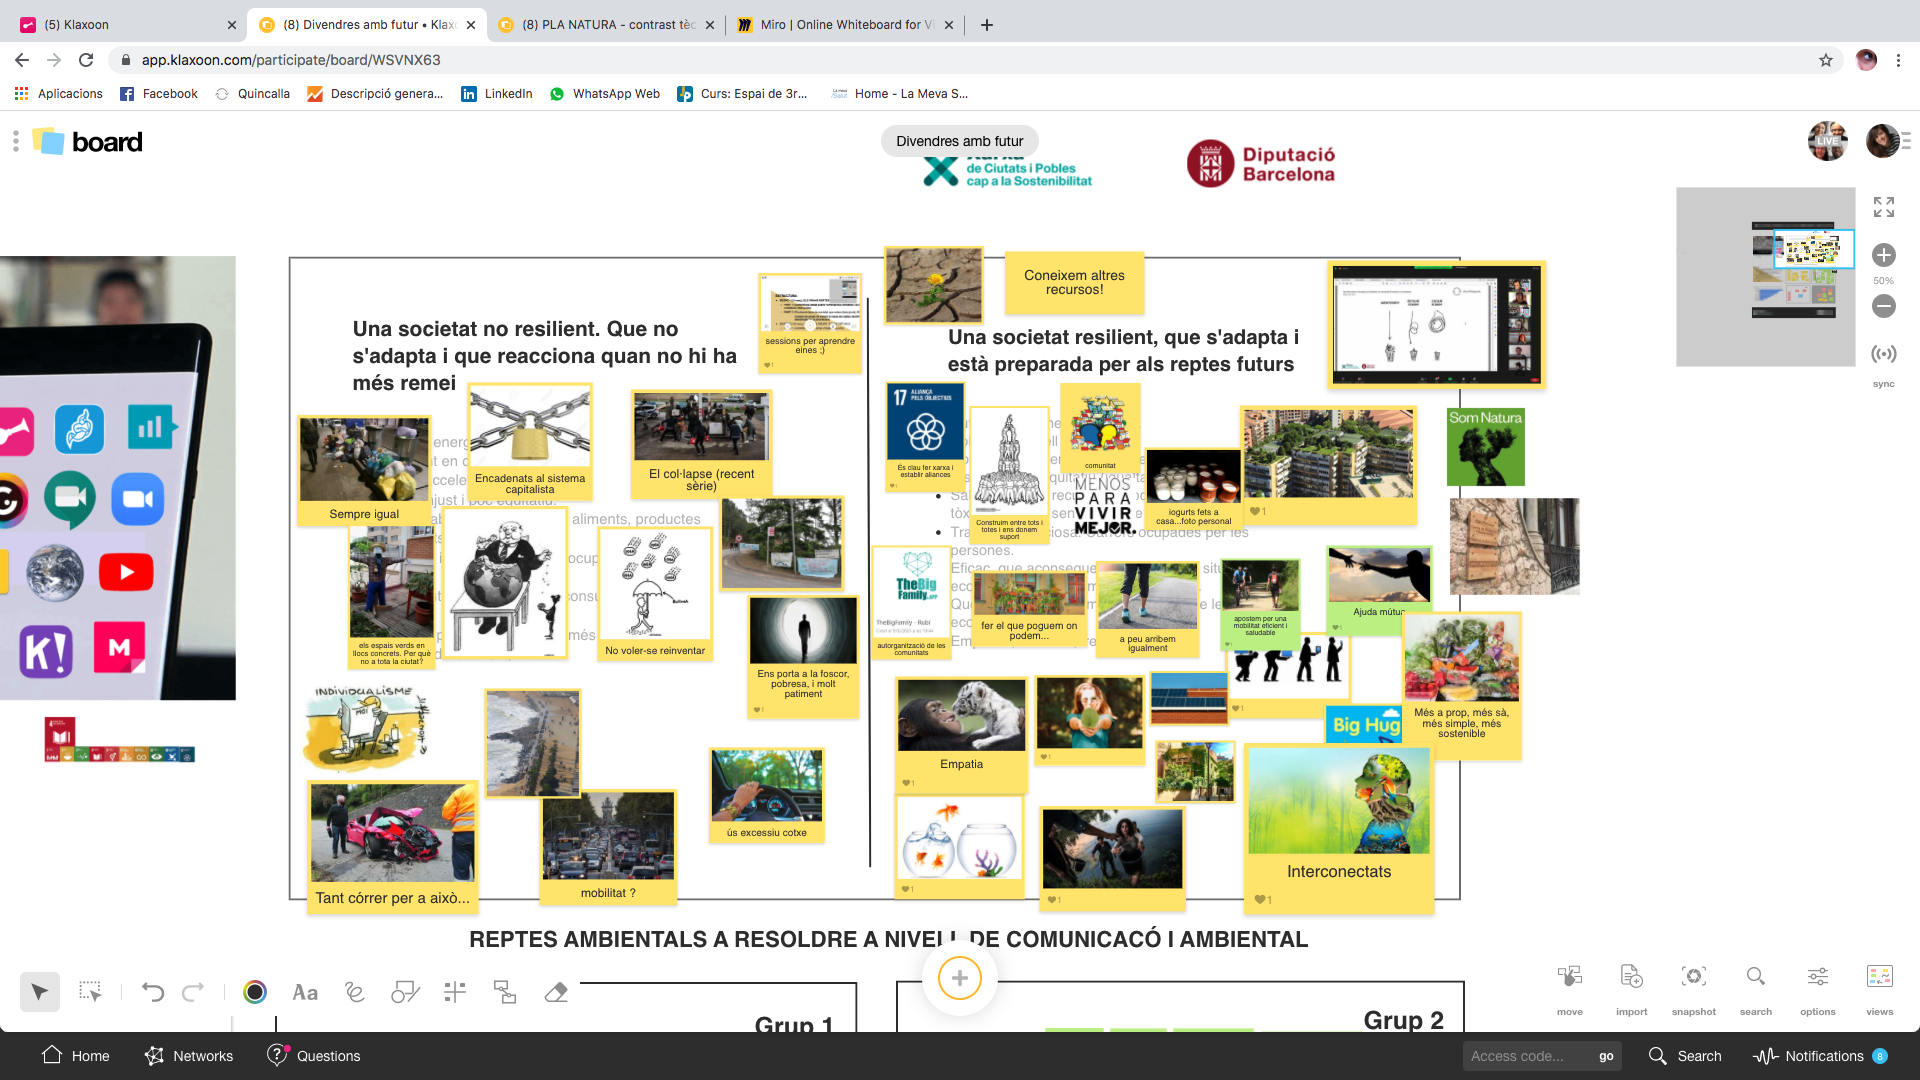Select the arrow pointer tool
The width and height of the screenshot is (1920, 1080).
pyautogui.click(x=39, y=991)
